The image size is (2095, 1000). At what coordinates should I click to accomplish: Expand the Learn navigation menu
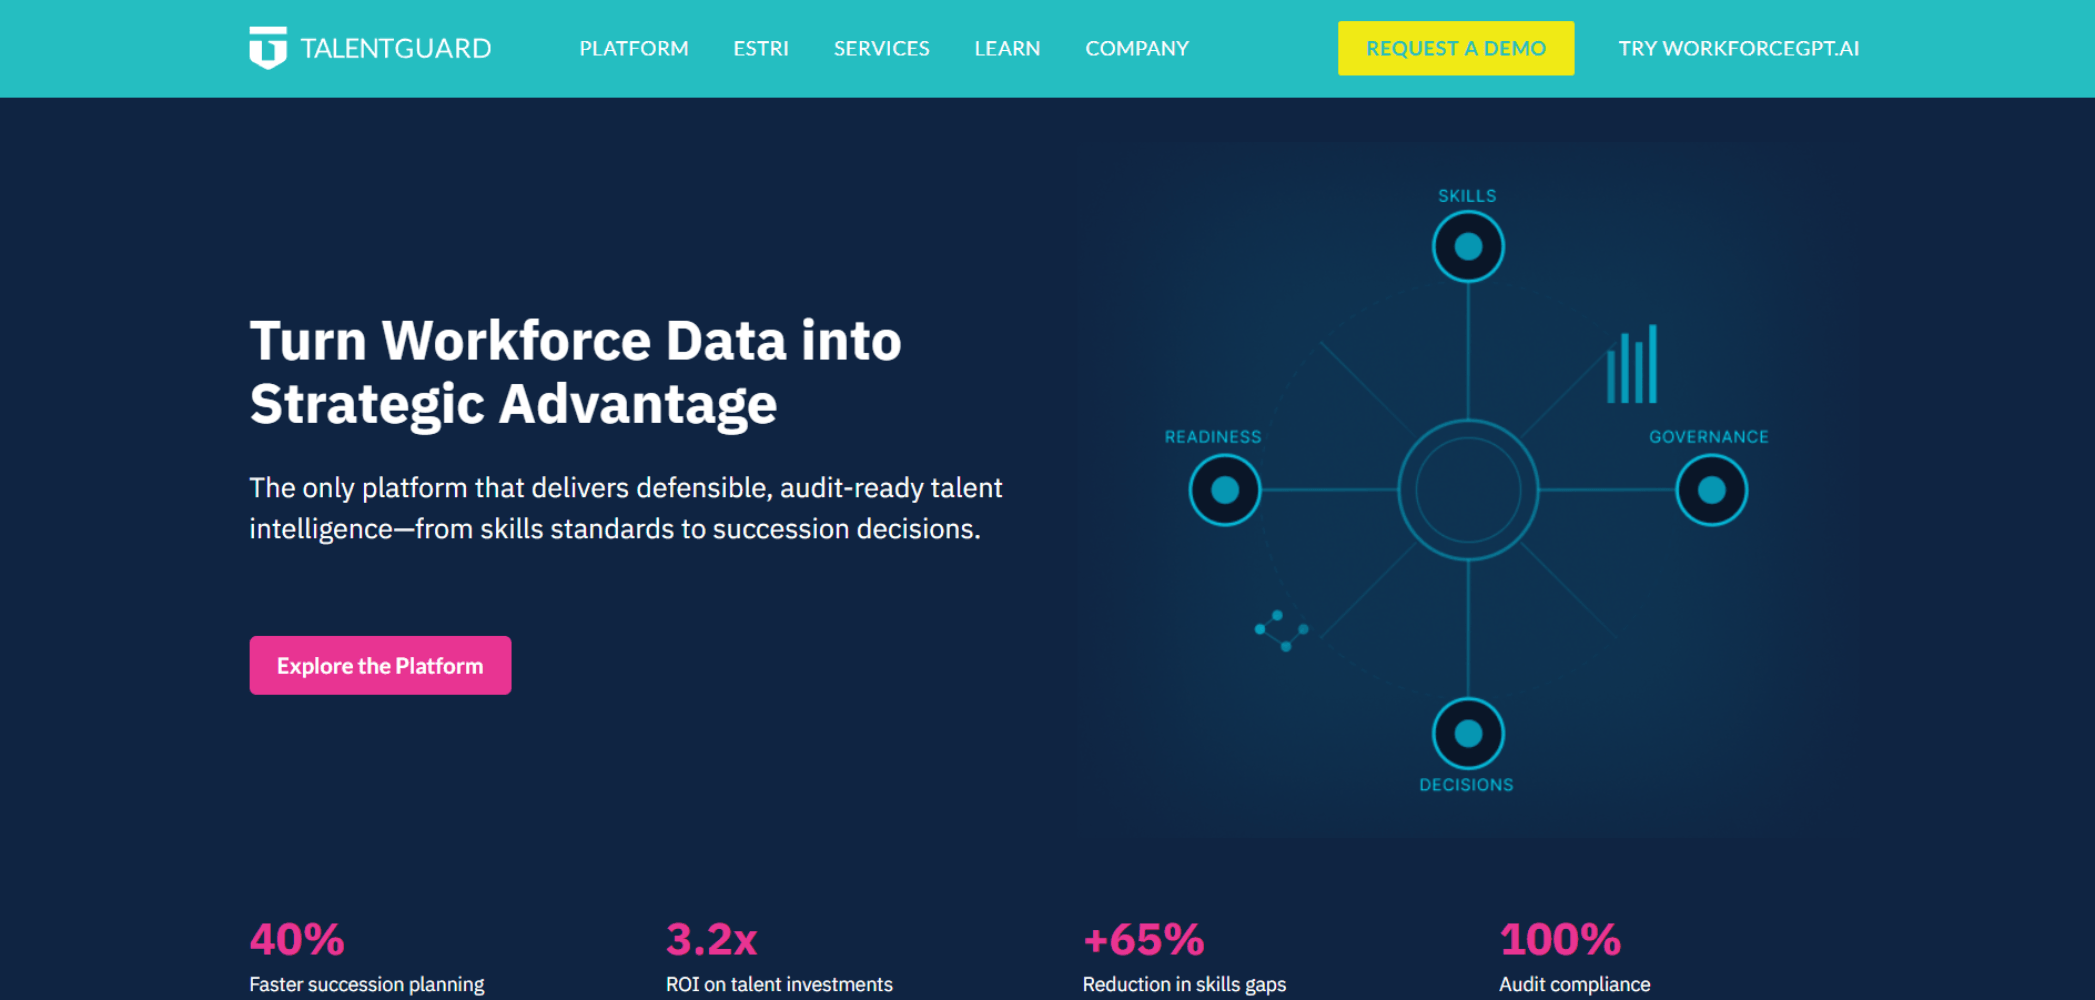click(1007, 48)
